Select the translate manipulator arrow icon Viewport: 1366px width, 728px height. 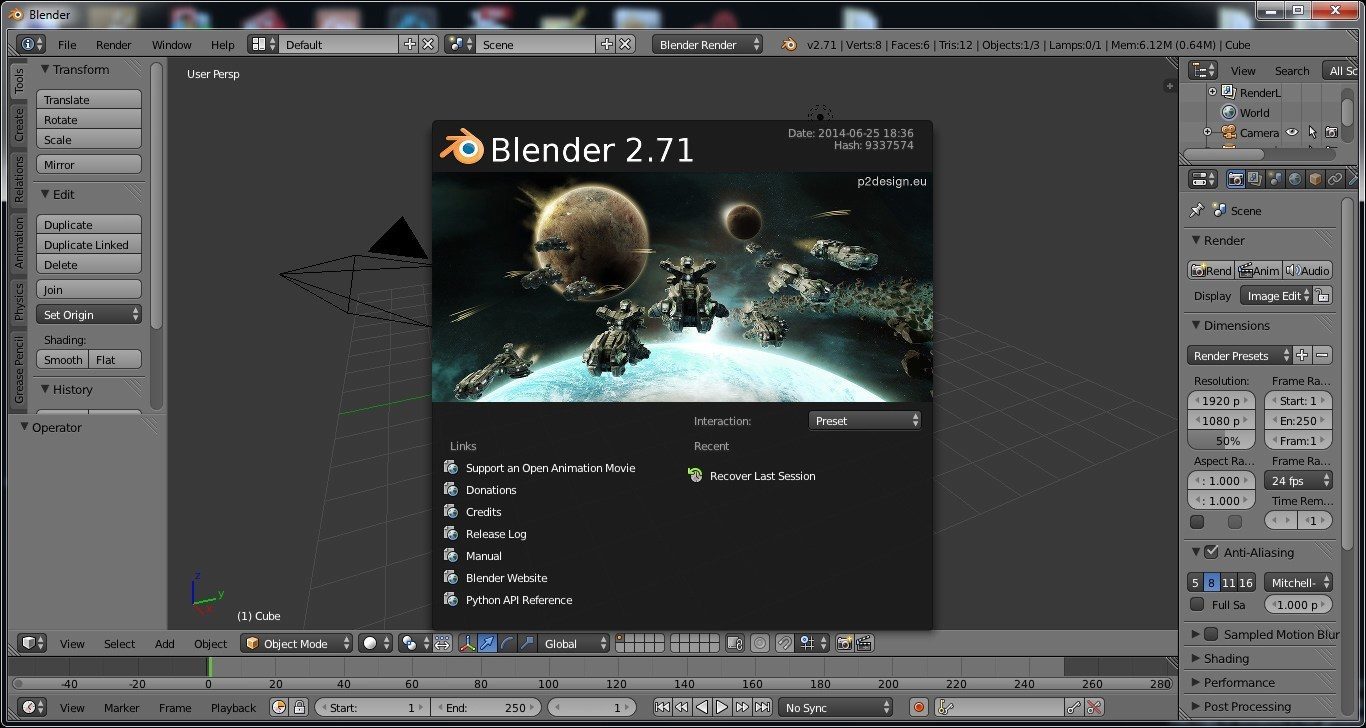click(487, 643)
